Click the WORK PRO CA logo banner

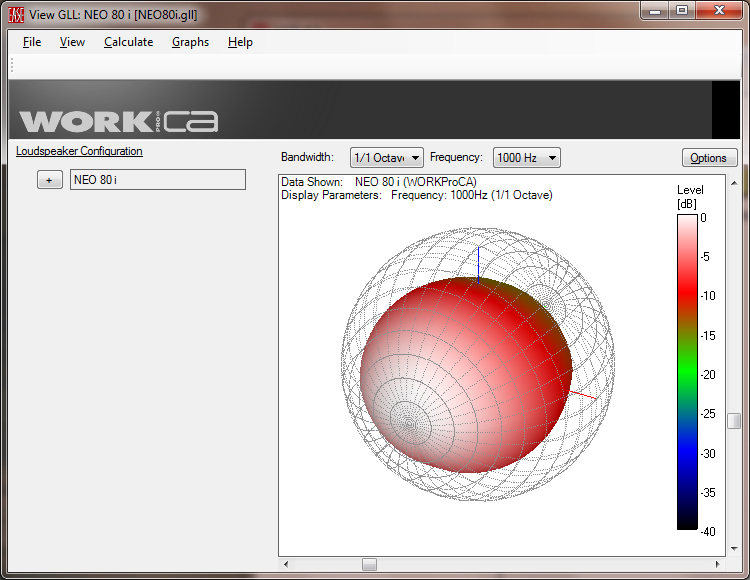click(118, 121)
